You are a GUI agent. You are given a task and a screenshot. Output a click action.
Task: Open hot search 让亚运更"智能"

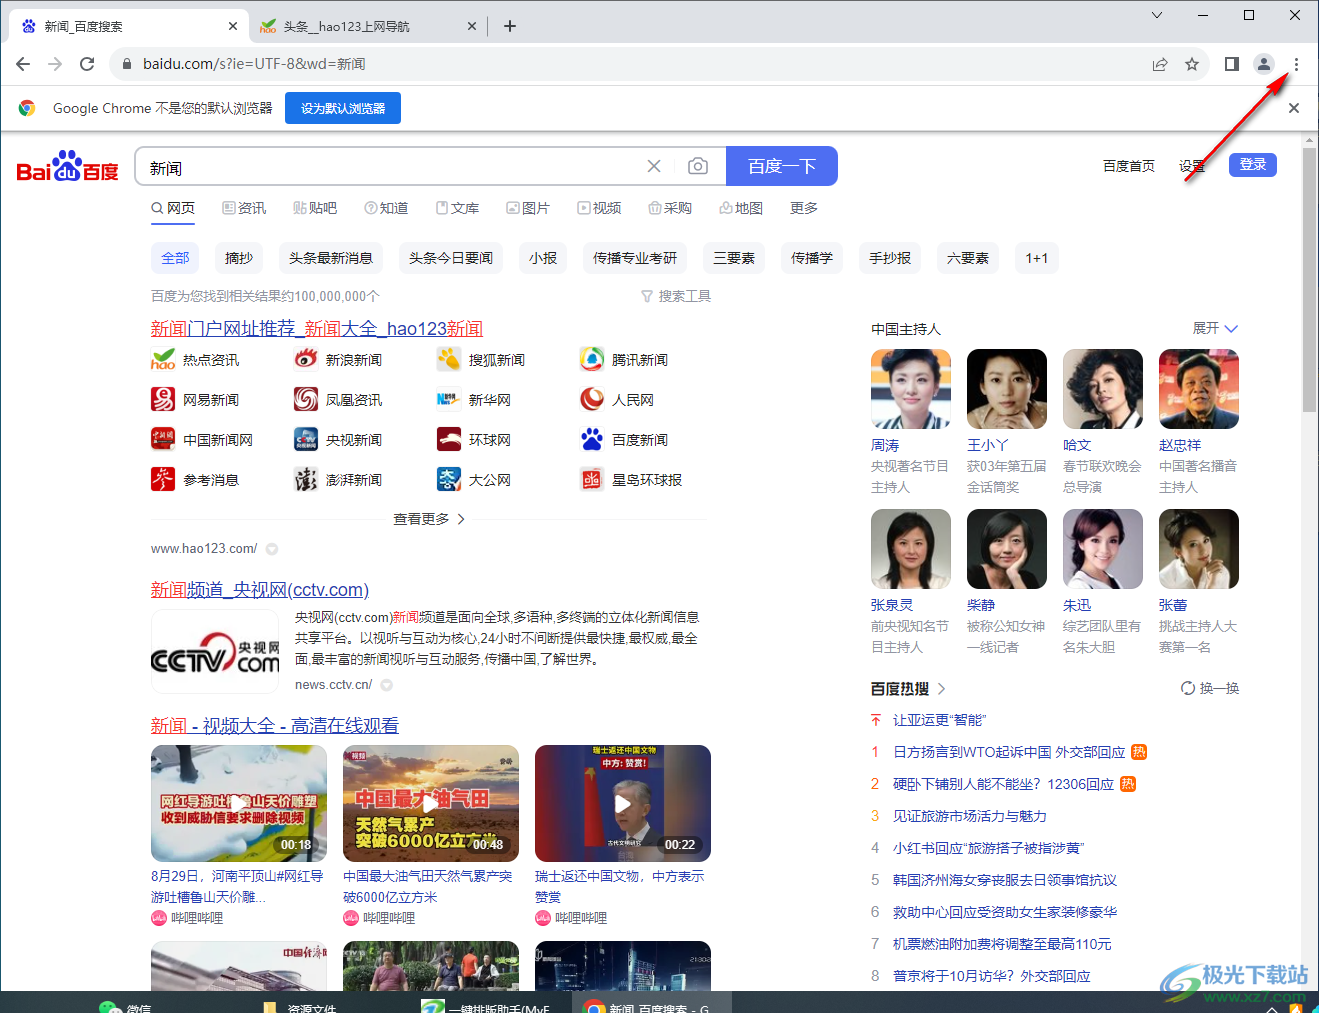point(939,720)
